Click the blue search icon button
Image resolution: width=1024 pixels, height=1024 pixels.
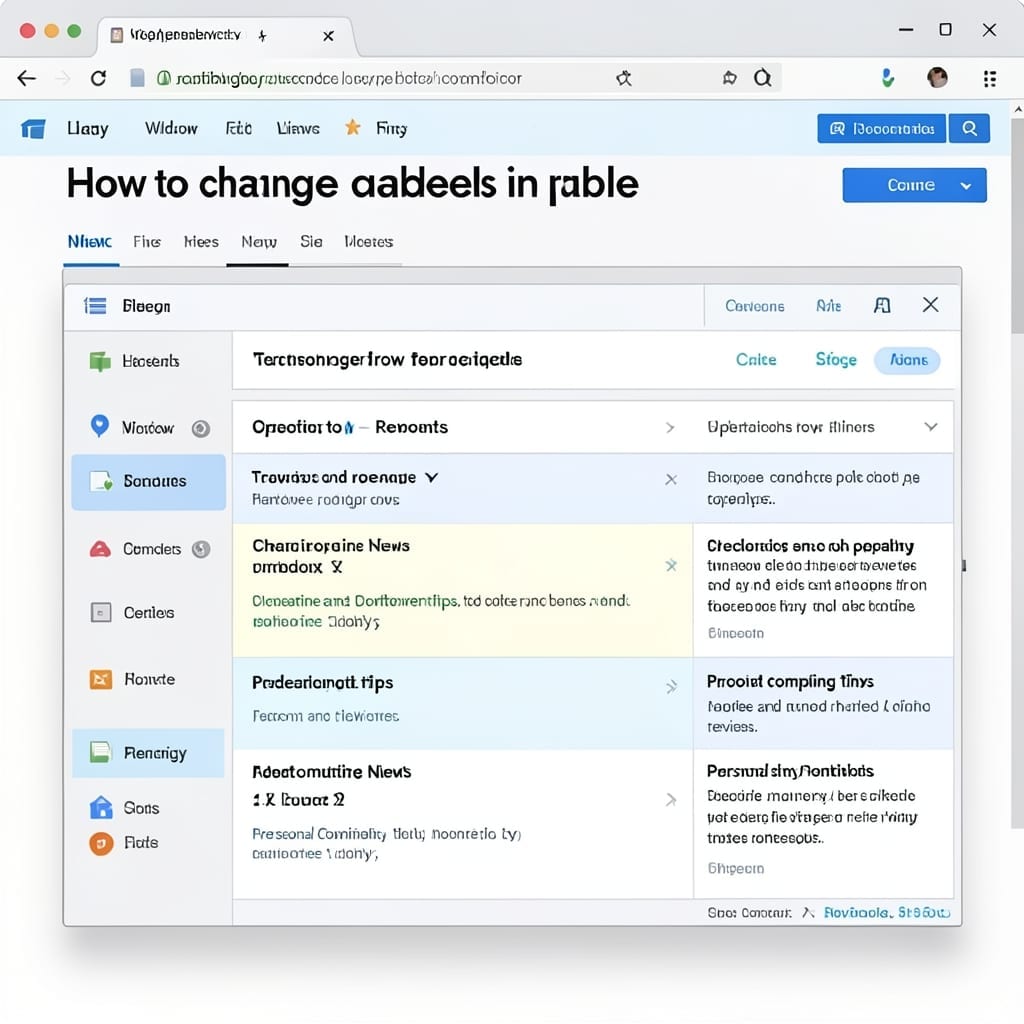pos(970,128)
